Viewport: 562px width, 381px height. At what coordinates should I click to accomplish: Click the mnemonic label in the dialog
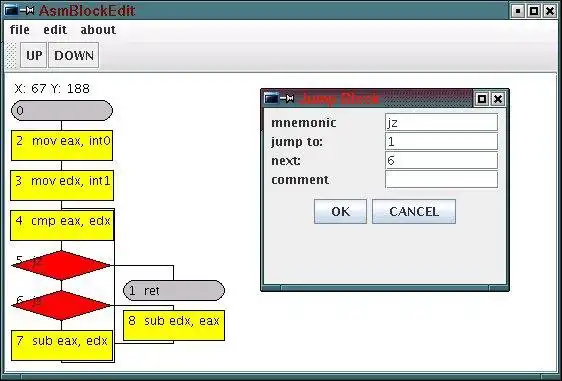pyautogui.click(x=304, y=123)
